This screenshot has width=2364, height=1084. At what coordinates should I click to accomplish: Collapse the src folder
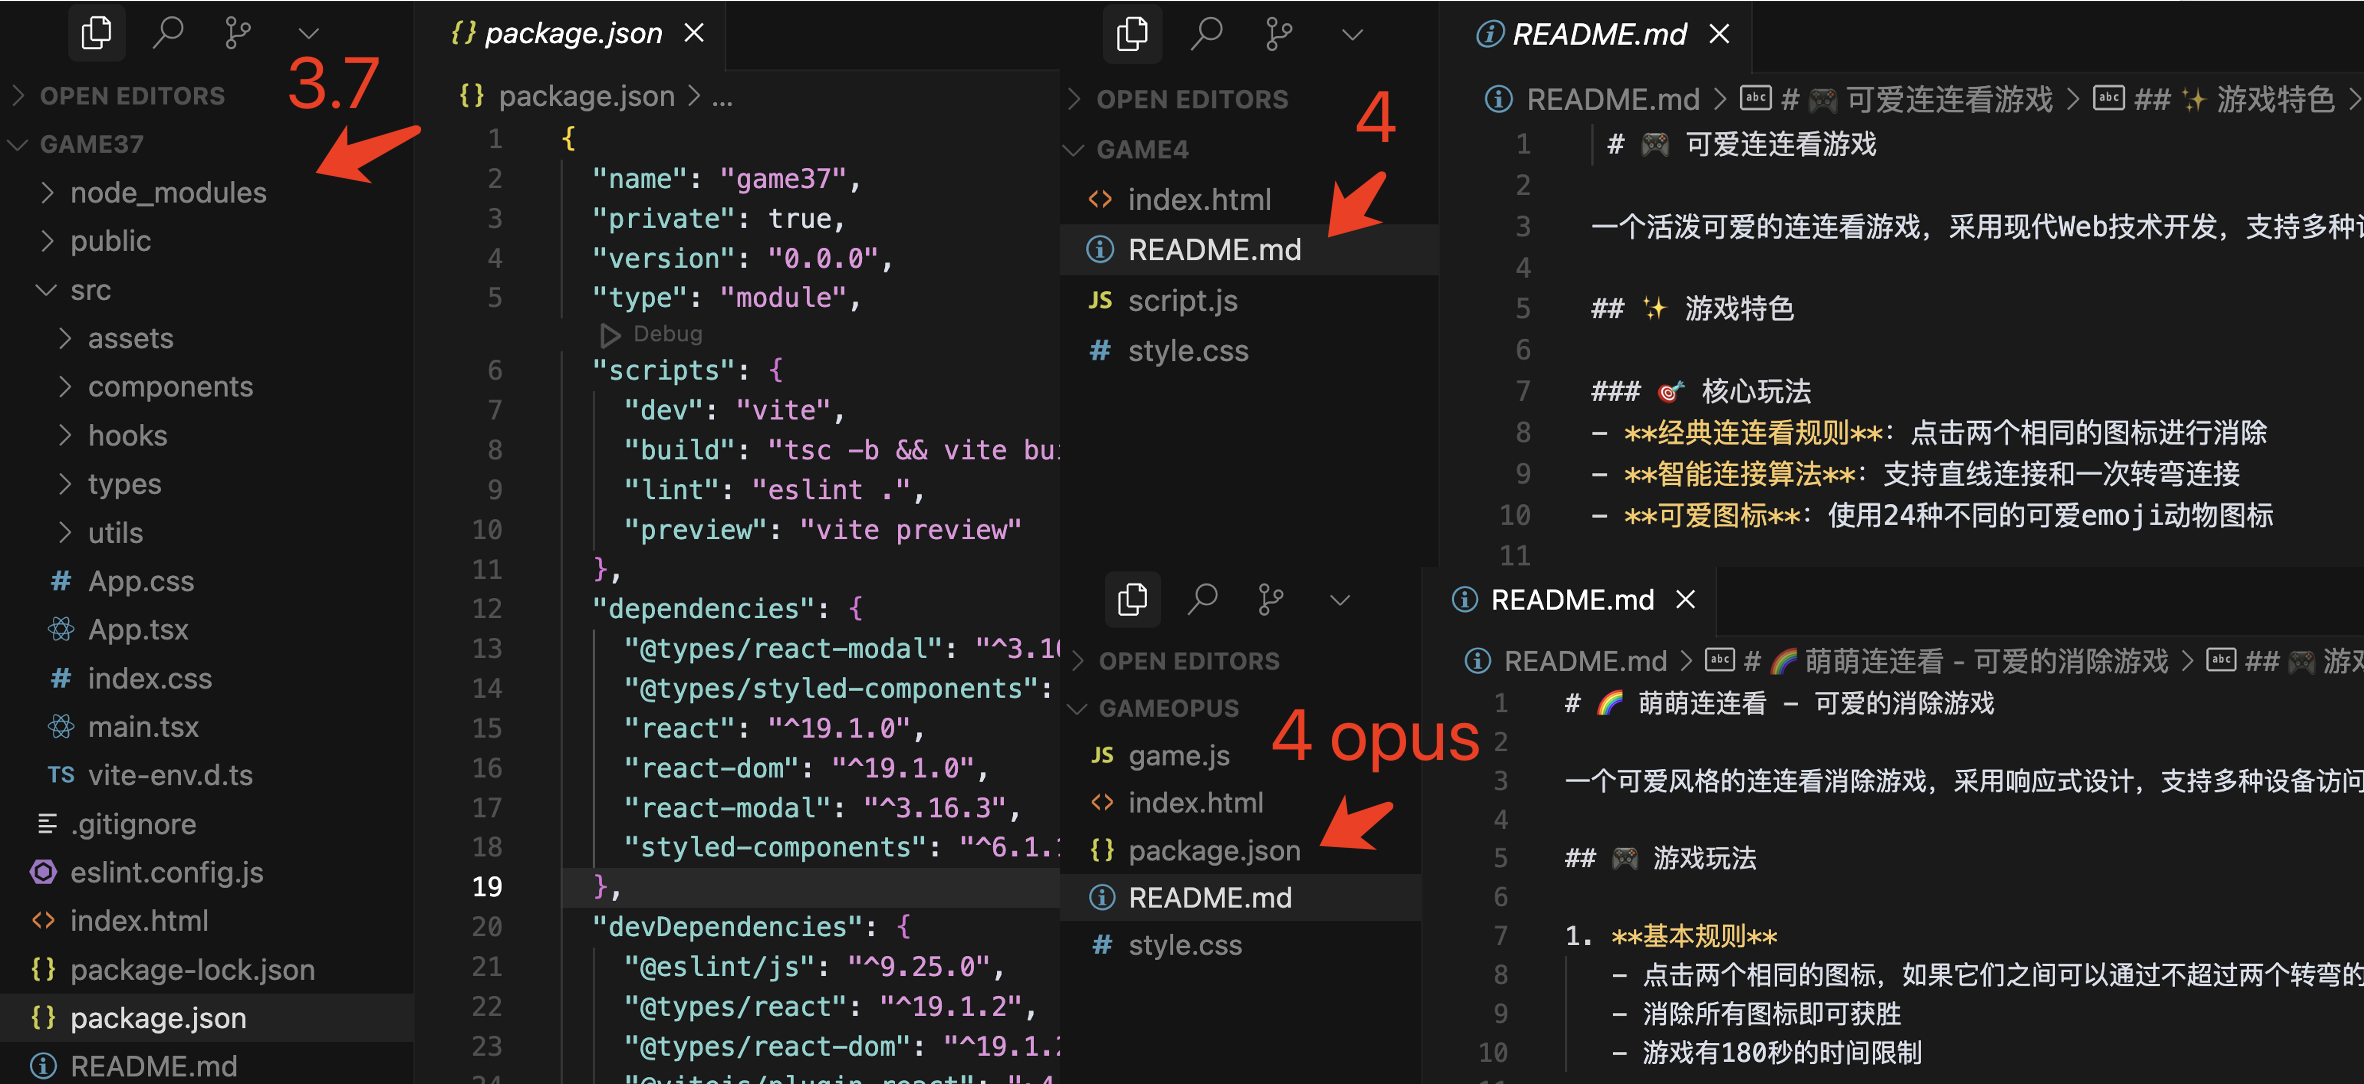pyautogui.click(x=90, y=290)
